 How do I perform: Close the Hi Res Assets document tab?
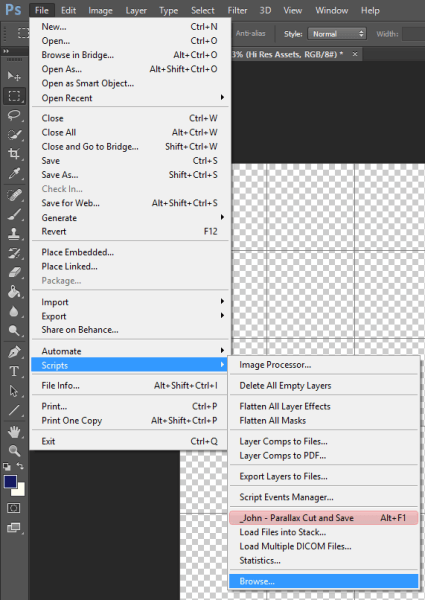(355, 54)
